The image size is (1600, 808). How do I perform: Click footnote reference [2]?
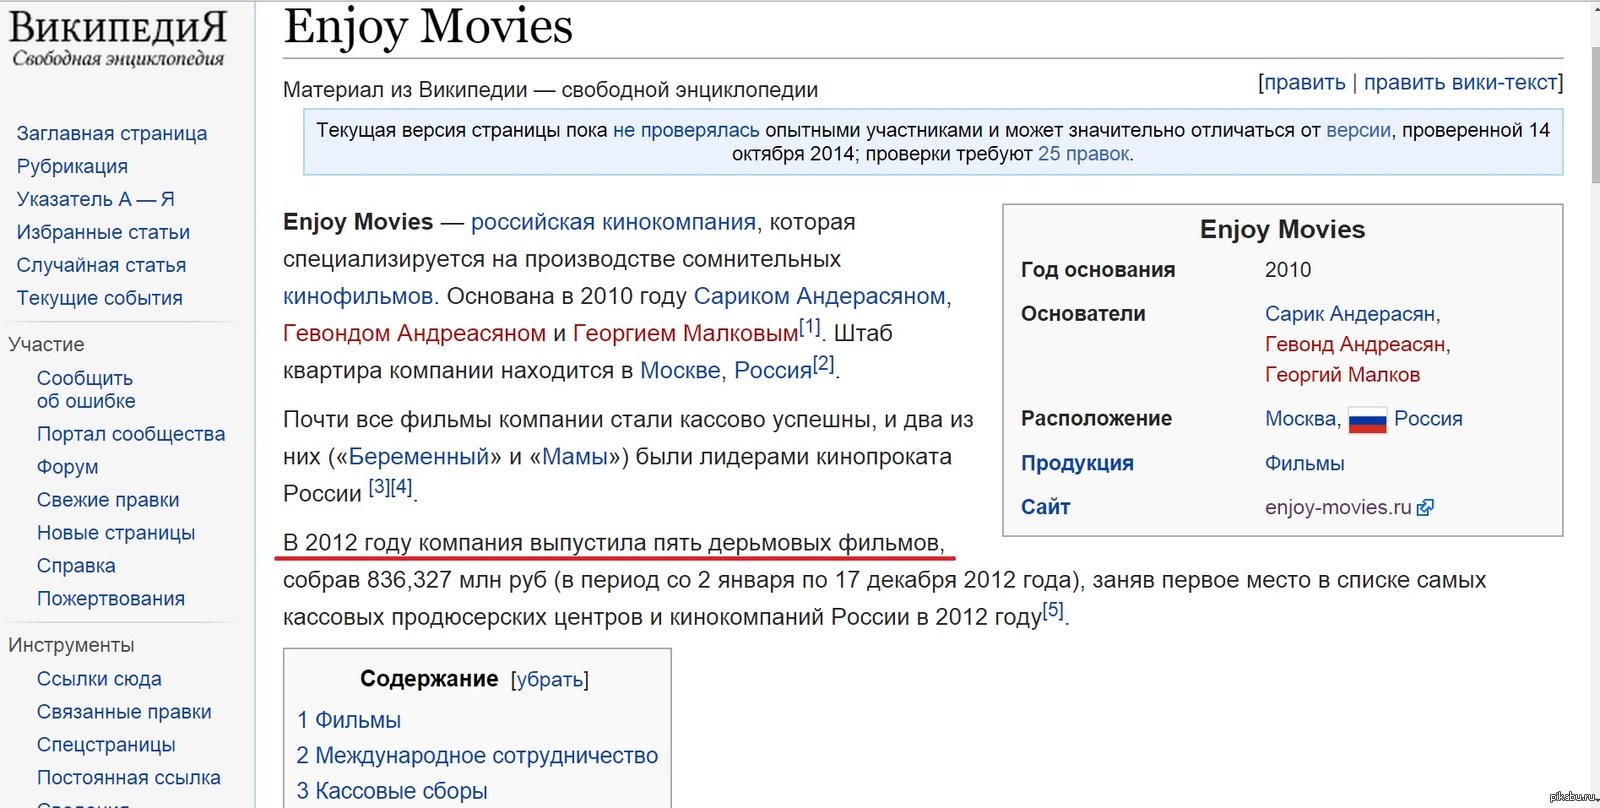click(x=823, y=364)
